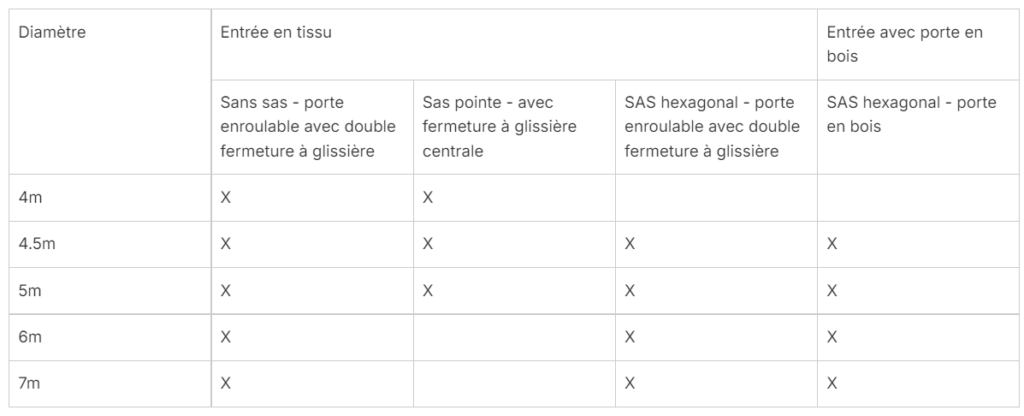
Task: Select the 4.5m X under SAS hexagonal porte enroulable
Action: click(x=630, y=244)
